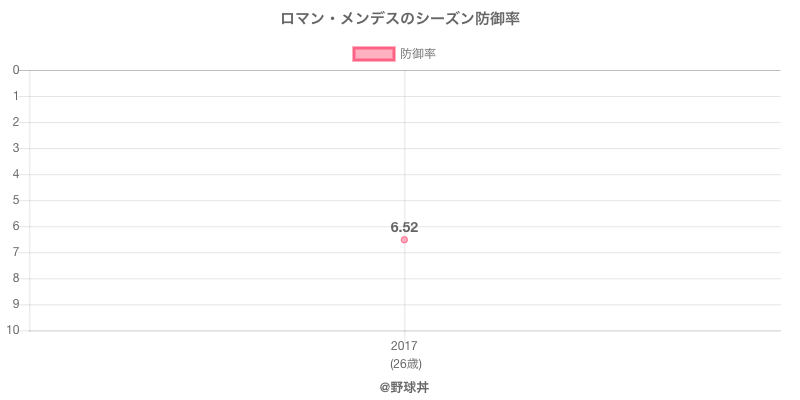Click the y-axis label 3

tap(17, 148)
